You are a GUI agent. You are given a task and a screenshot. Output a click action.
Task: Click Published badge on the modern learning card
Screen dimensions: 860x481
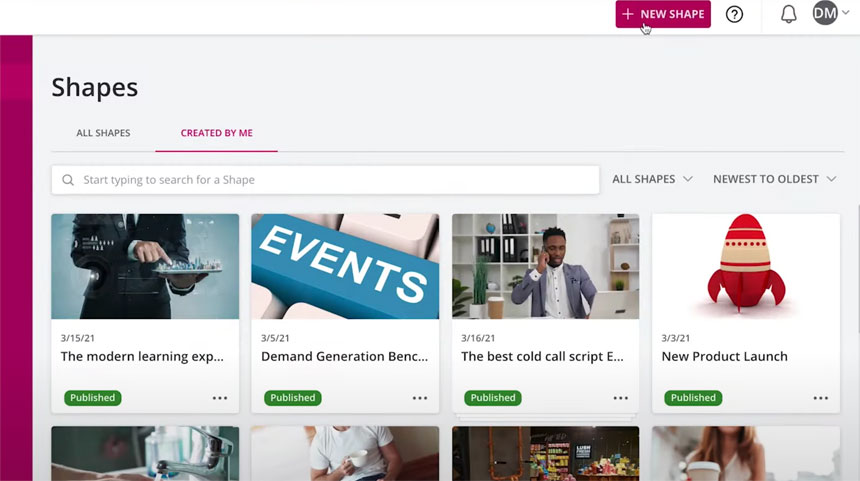(x=93, y=398)
